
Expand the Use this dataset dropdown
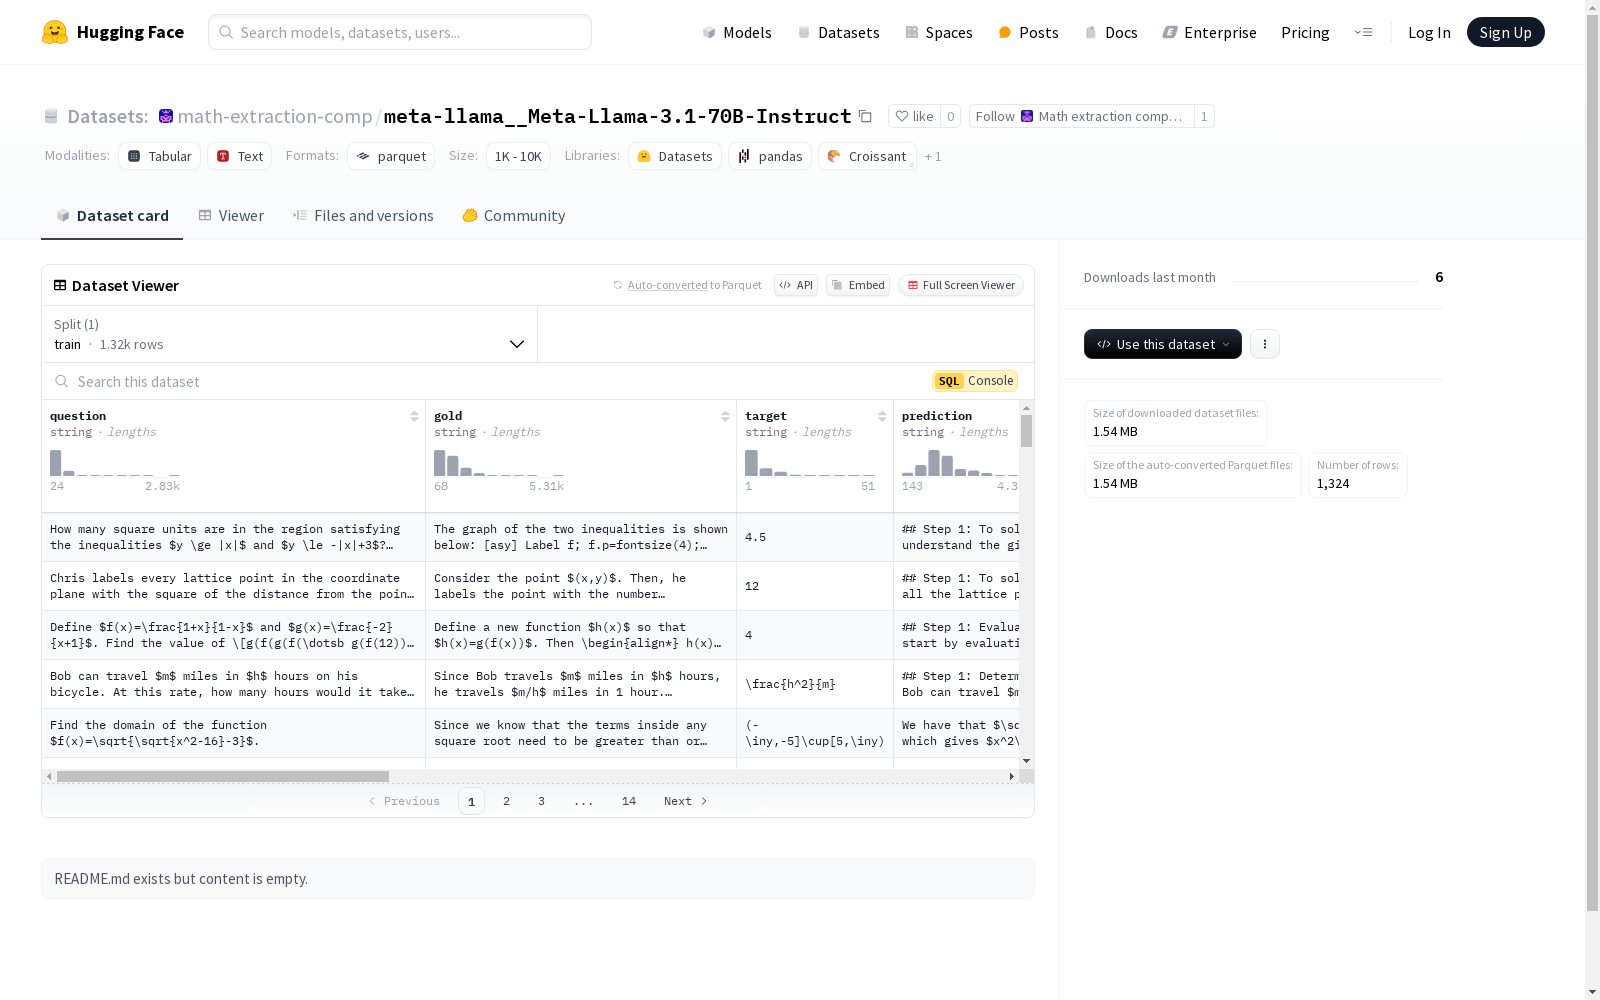(1163, 344)
